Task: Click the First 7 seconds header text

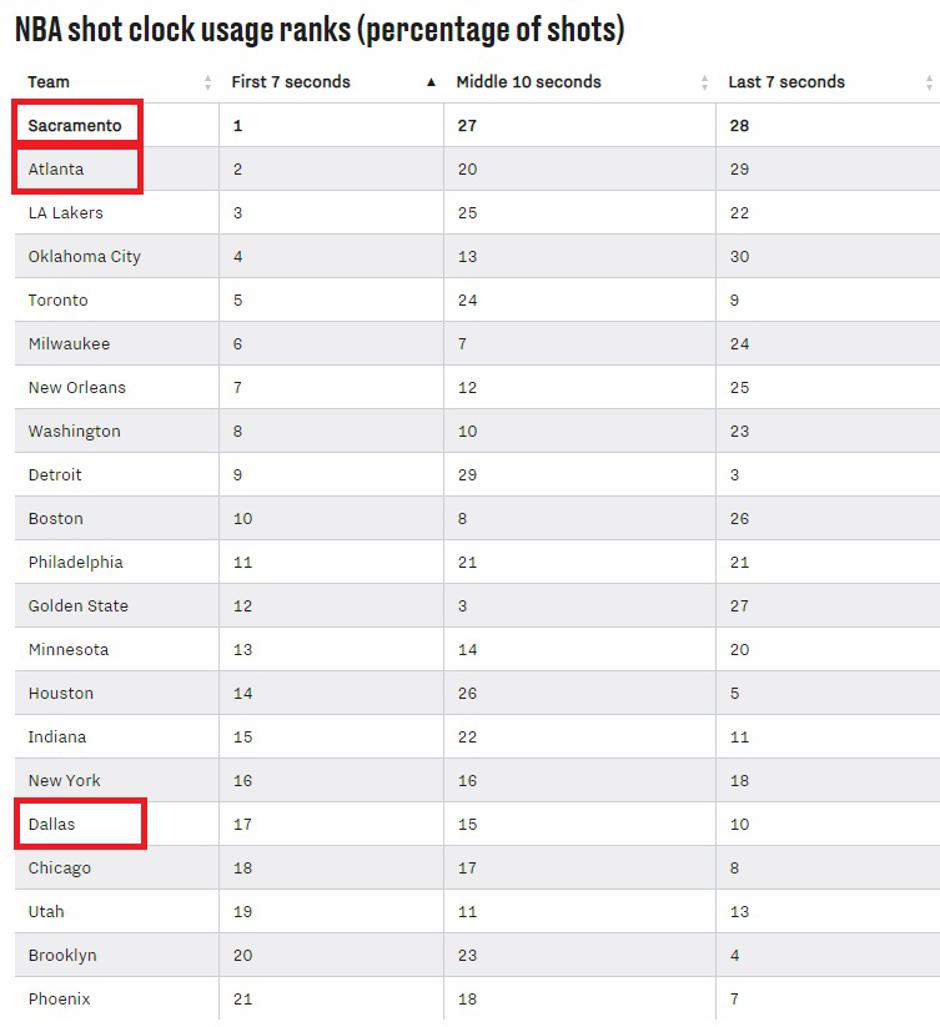Action: (291, 82)
